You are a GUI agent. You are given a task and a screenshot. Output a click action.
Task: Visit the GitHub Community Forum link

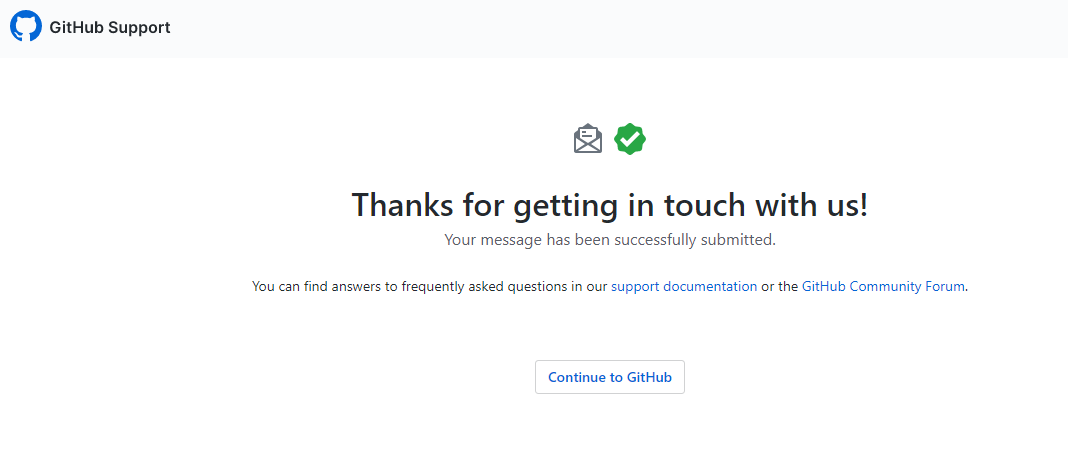883,286
